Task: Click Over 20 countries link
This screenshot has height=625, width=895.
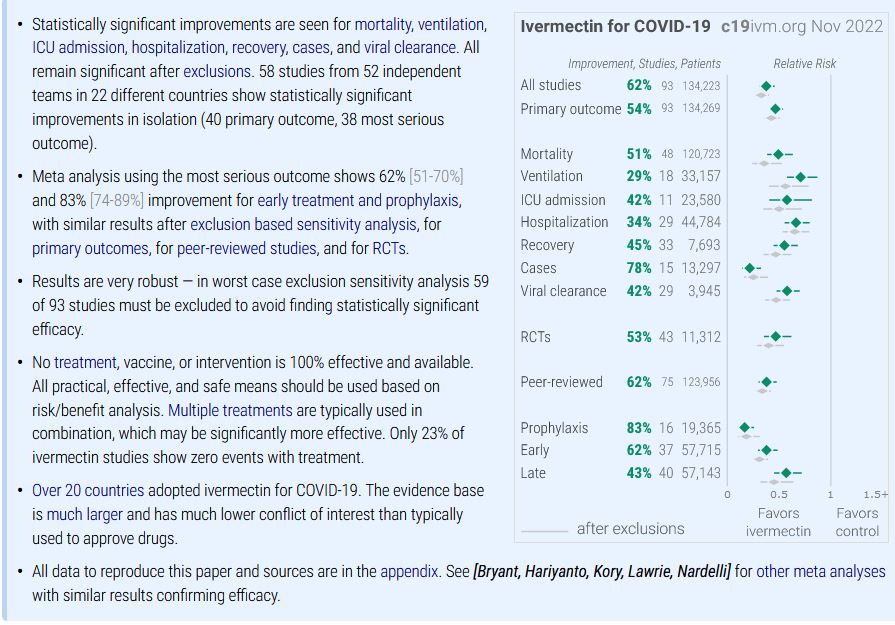Action: (x=88, y=490)
